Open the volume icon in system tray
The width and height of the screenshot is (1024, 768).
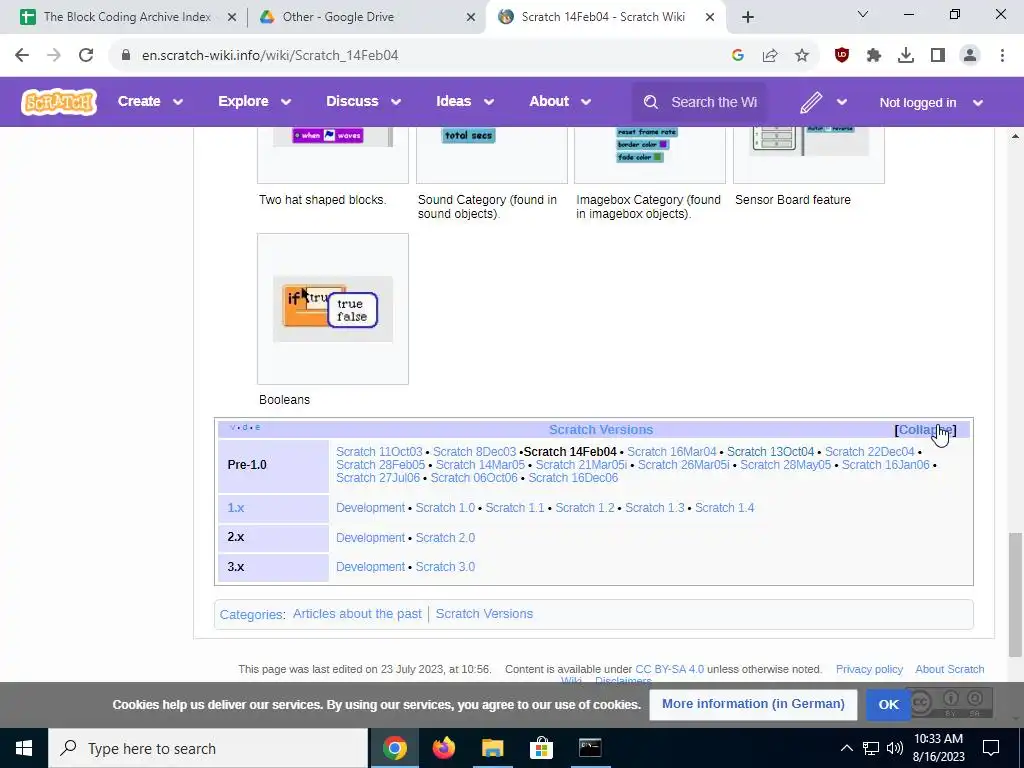pyautogui.click(x=895, y=748)
